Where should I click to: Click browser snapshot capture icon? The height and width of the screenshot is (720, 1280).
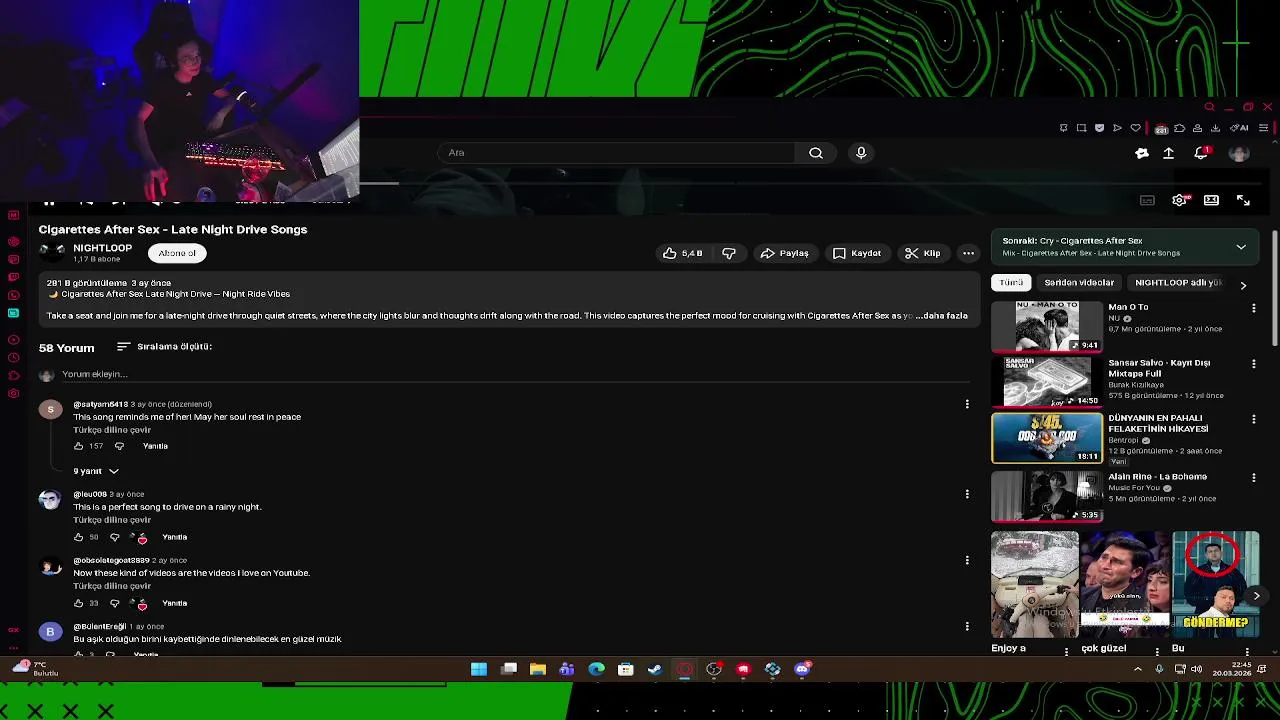click(x=1081, y=128)
